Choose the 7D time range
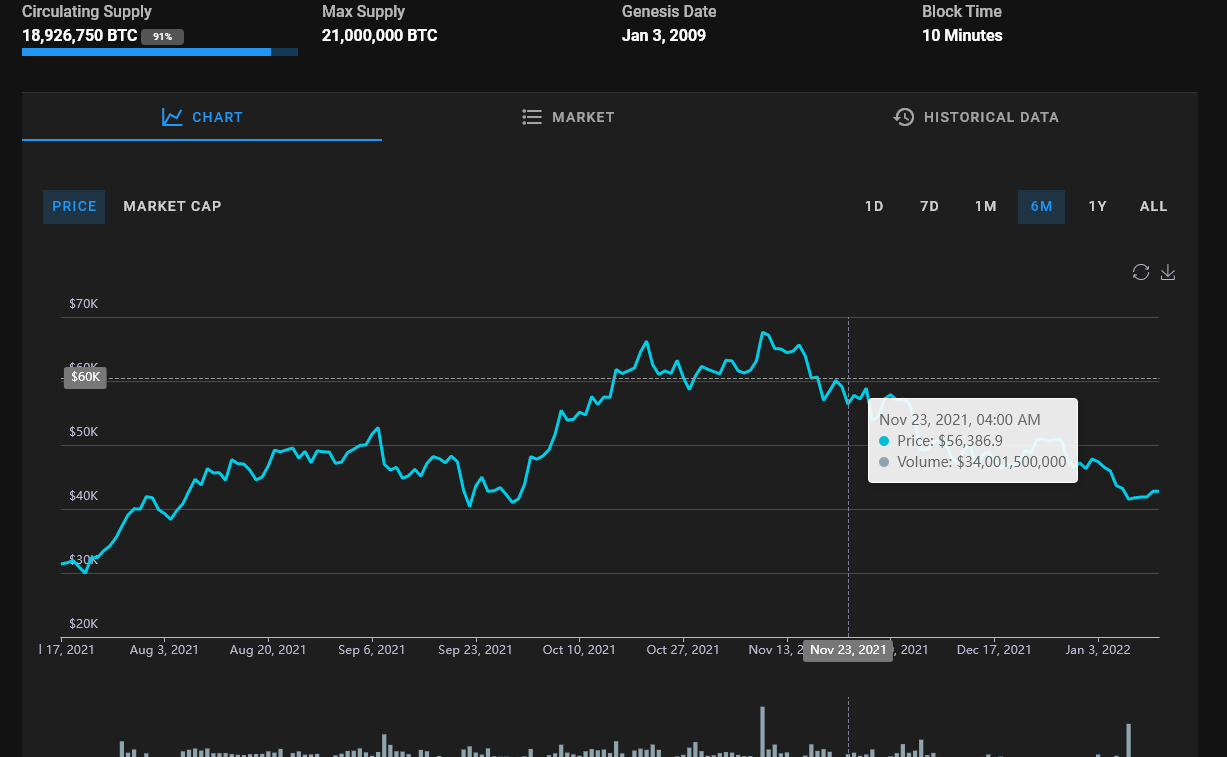Screen dimensions: 1227x757 tap(929, 206)
